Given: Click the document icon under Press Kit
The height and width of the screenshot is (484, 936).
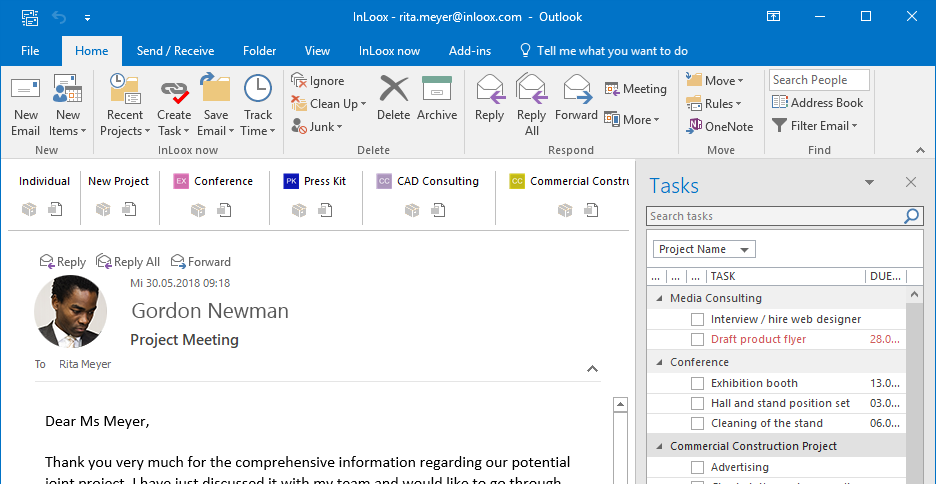Looking at the screenshot, I should tap(325, 210).
